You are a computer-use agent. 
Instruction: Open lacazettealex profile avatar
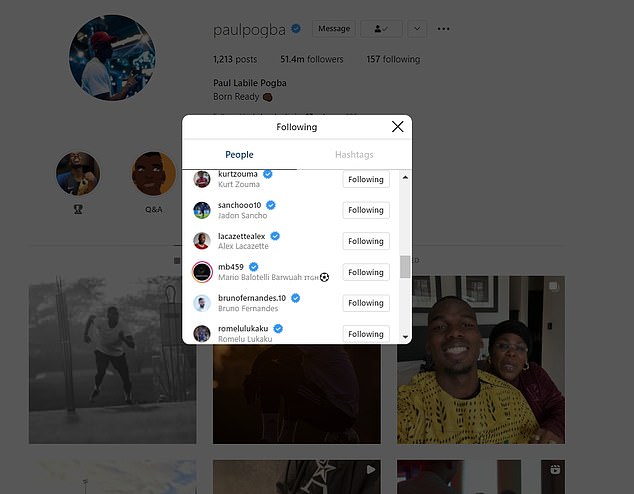tap(202, 241)
